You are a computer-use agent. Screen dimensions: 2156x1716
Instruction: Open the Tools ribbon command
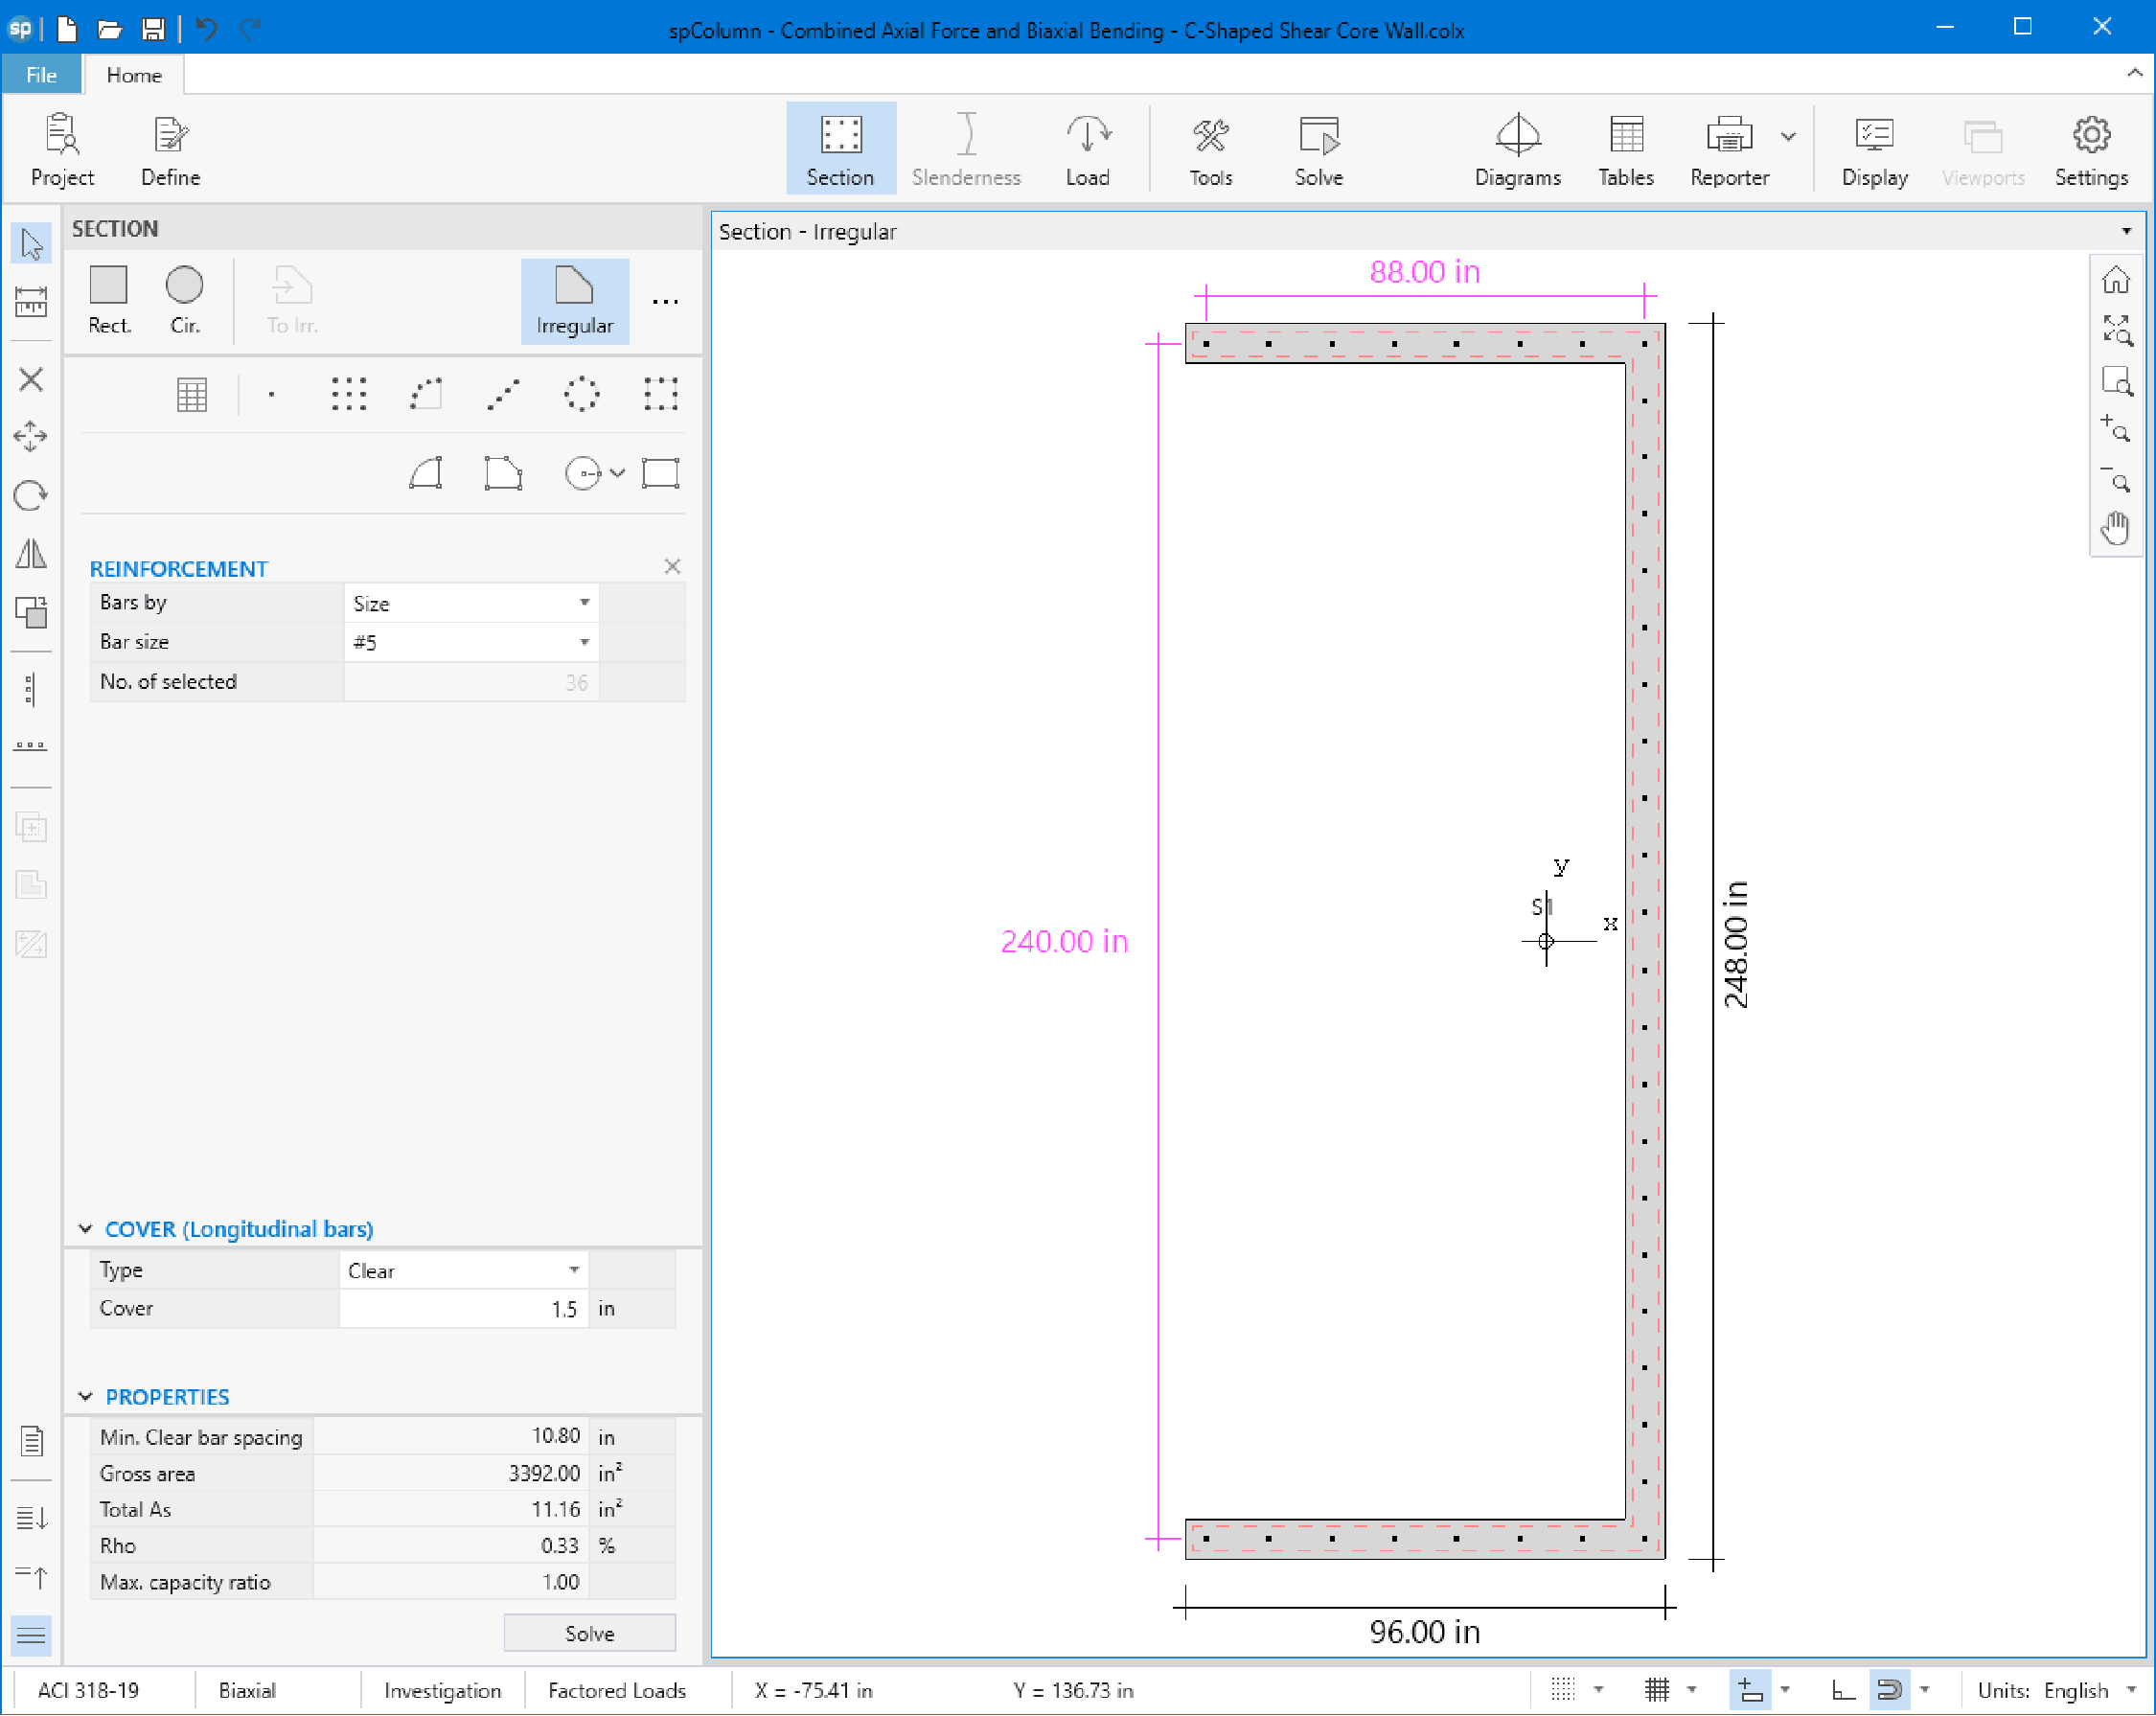point(1210,150)
